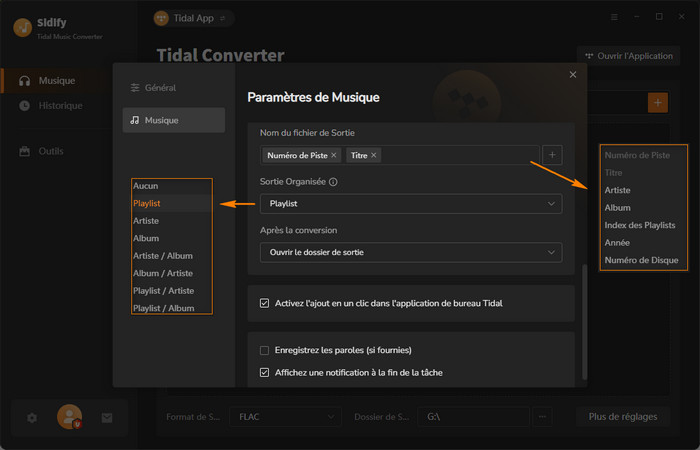The width and height of the screenshot is (700, 450).
Task: Browse output folder with ellipsis button
Action: (543, 415)
